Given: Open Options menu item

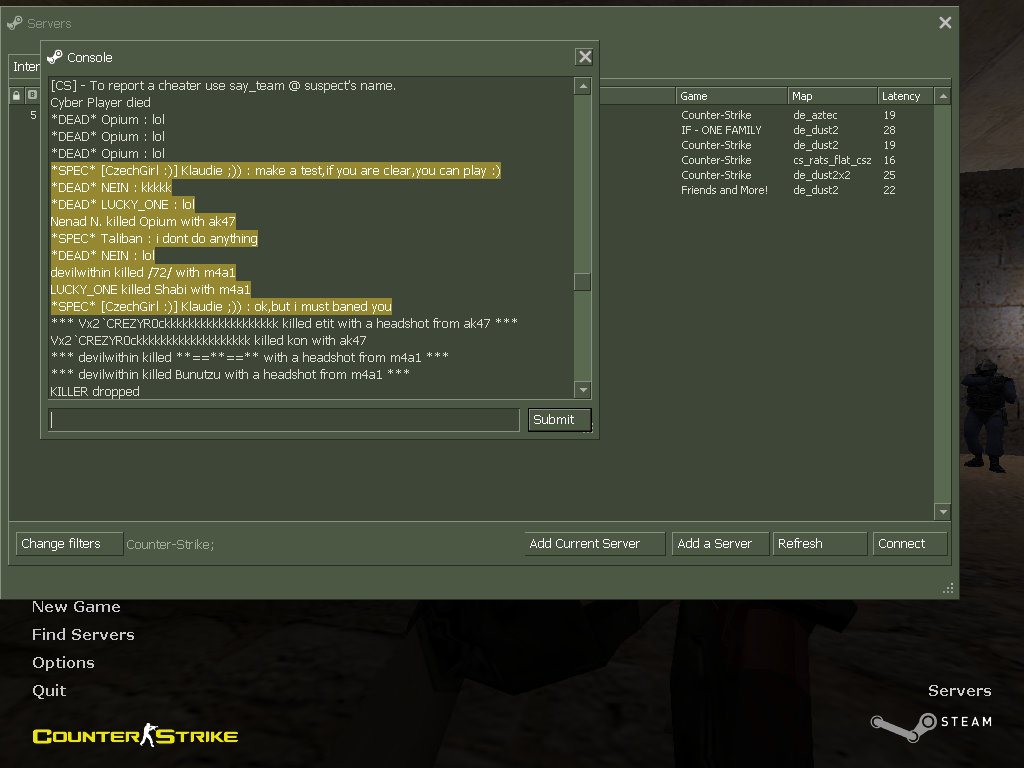Looking at the screenshot, I should [x=63, y=663].
